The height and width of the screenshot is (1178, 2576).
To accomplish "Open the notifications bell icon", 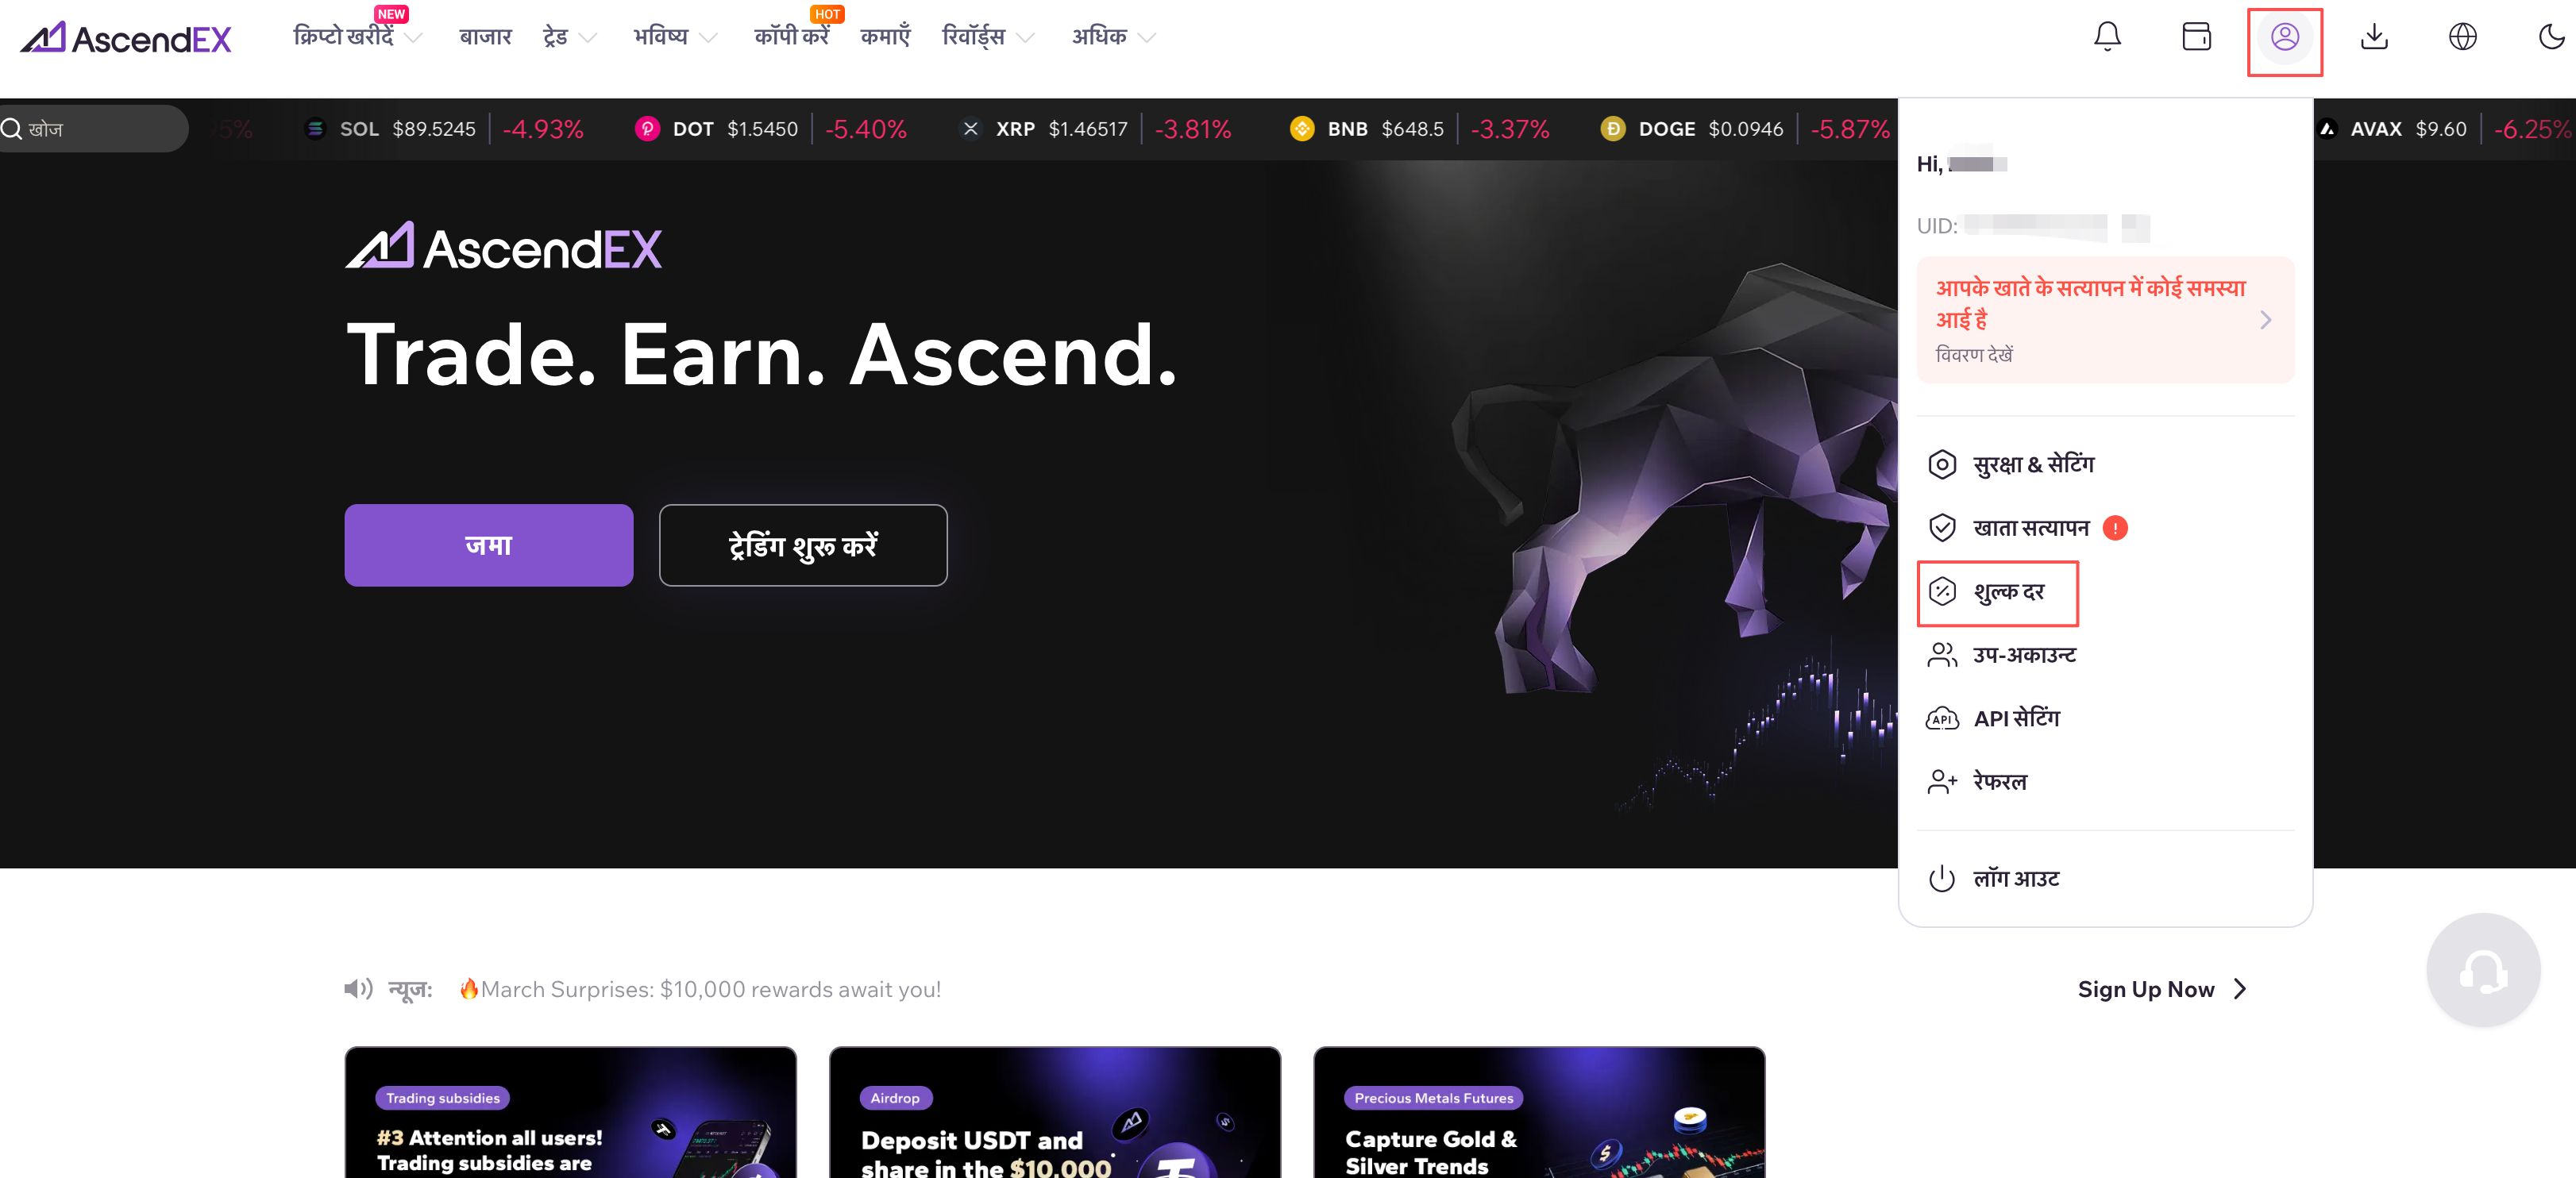I will point(2107,37).
